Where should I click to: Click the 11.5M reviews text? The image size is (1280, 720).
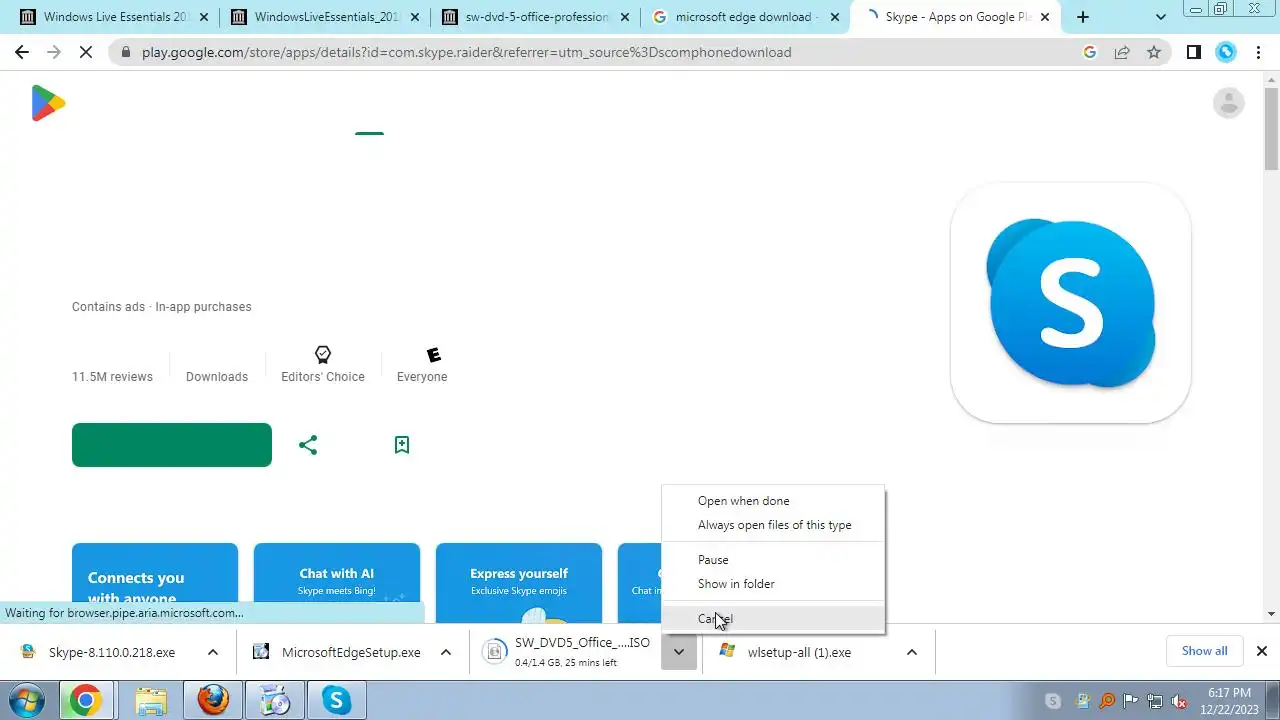[112, 377]
